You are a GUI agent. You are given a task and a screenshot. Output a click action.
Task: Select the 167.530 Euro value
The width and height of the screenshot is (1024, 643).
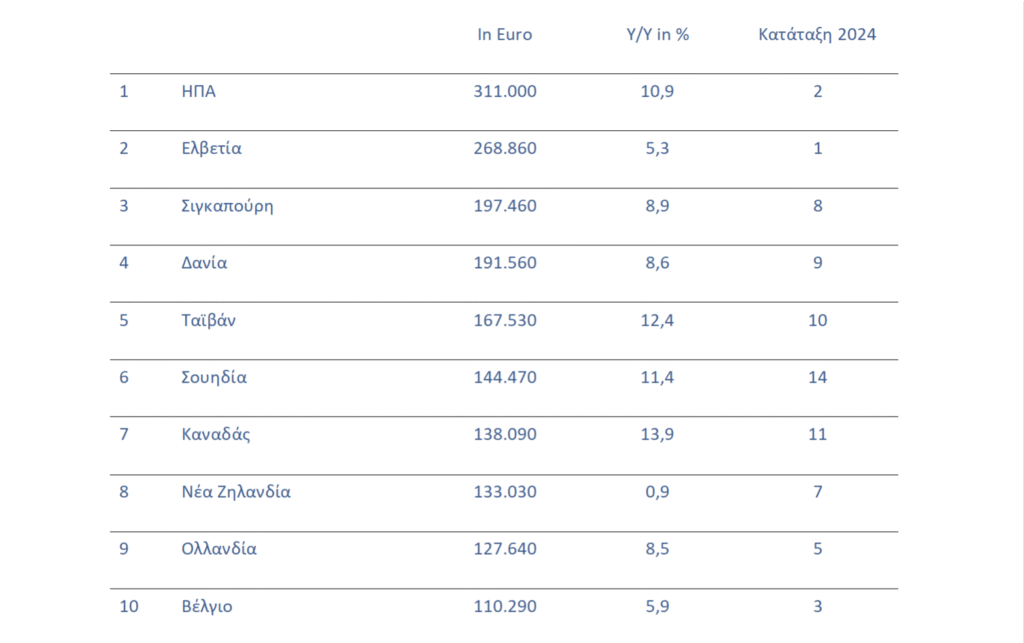505,320
